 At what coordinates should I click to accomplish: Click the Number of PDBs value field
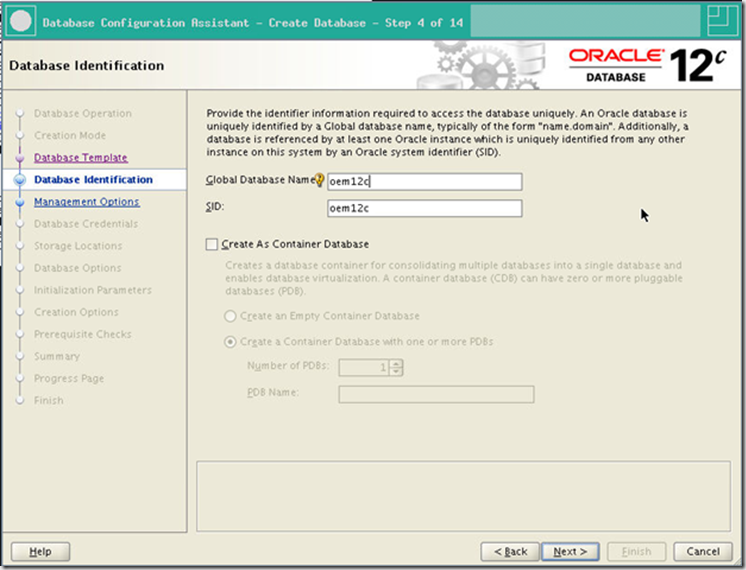[x=364, y=367]
